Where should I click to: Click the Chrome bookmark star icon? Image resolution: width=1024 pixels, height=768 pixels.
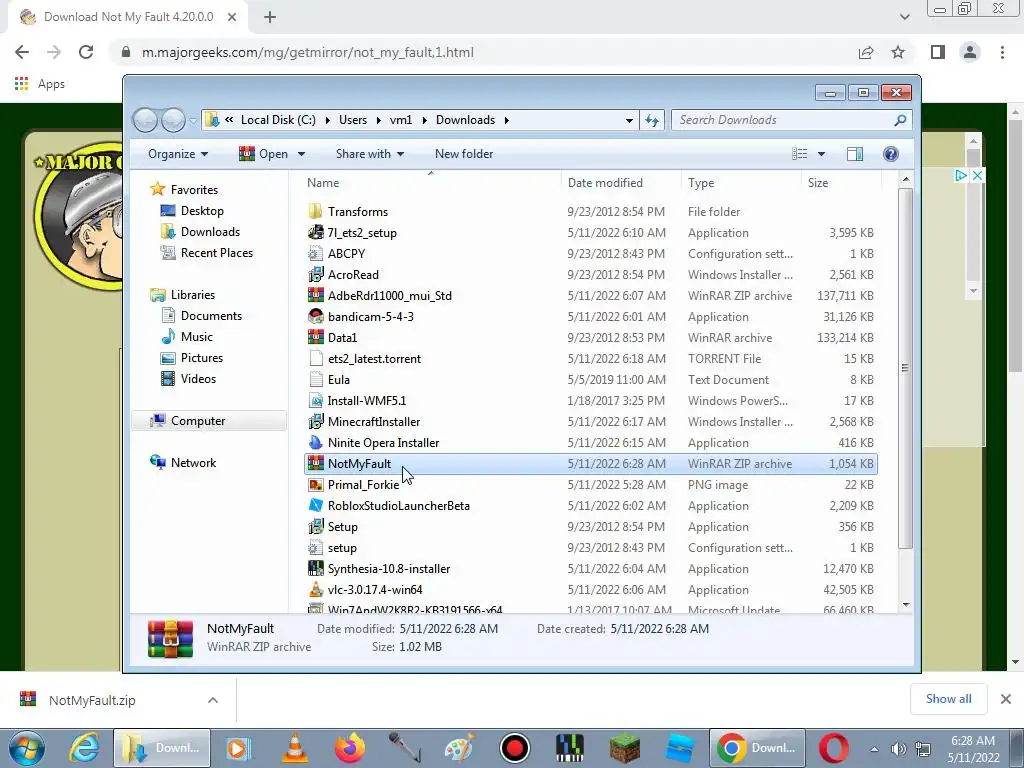click(x=898, y=52)
